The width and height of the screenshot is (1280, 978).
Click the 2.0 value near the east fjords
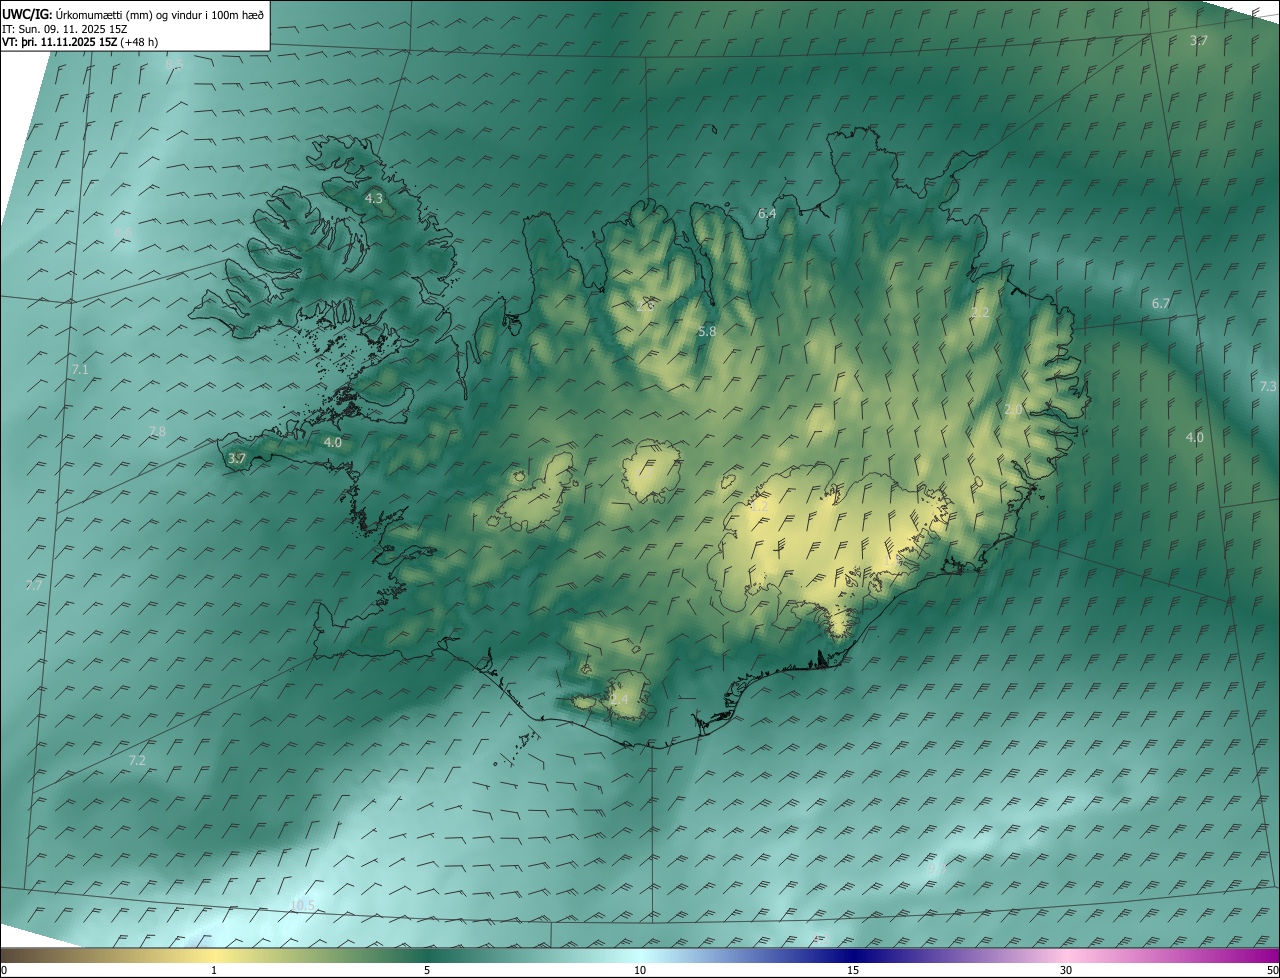[1013, 410]
